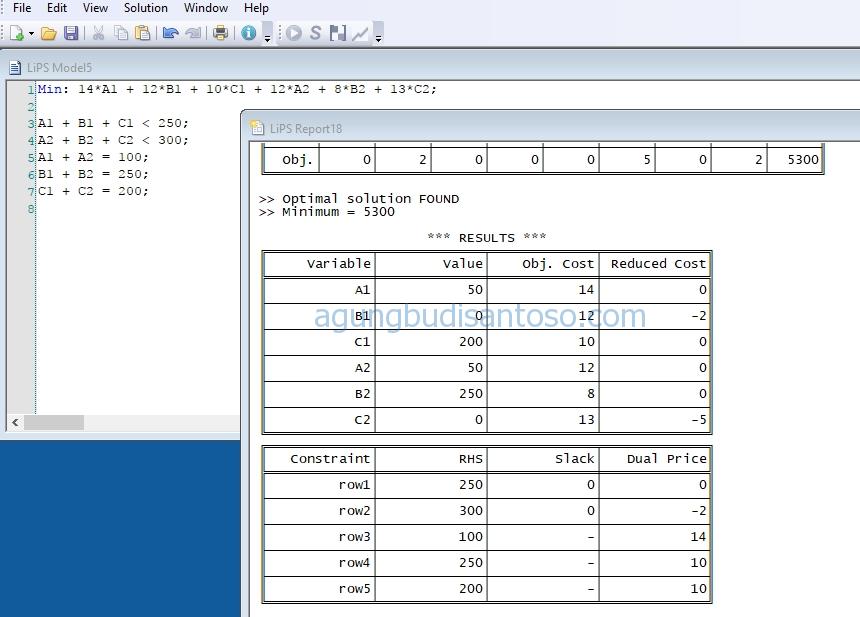This screenshot has width=860, height=617.
Task: Click the 'Reduced Cost' column header
Action: click(x=654, y=264)
